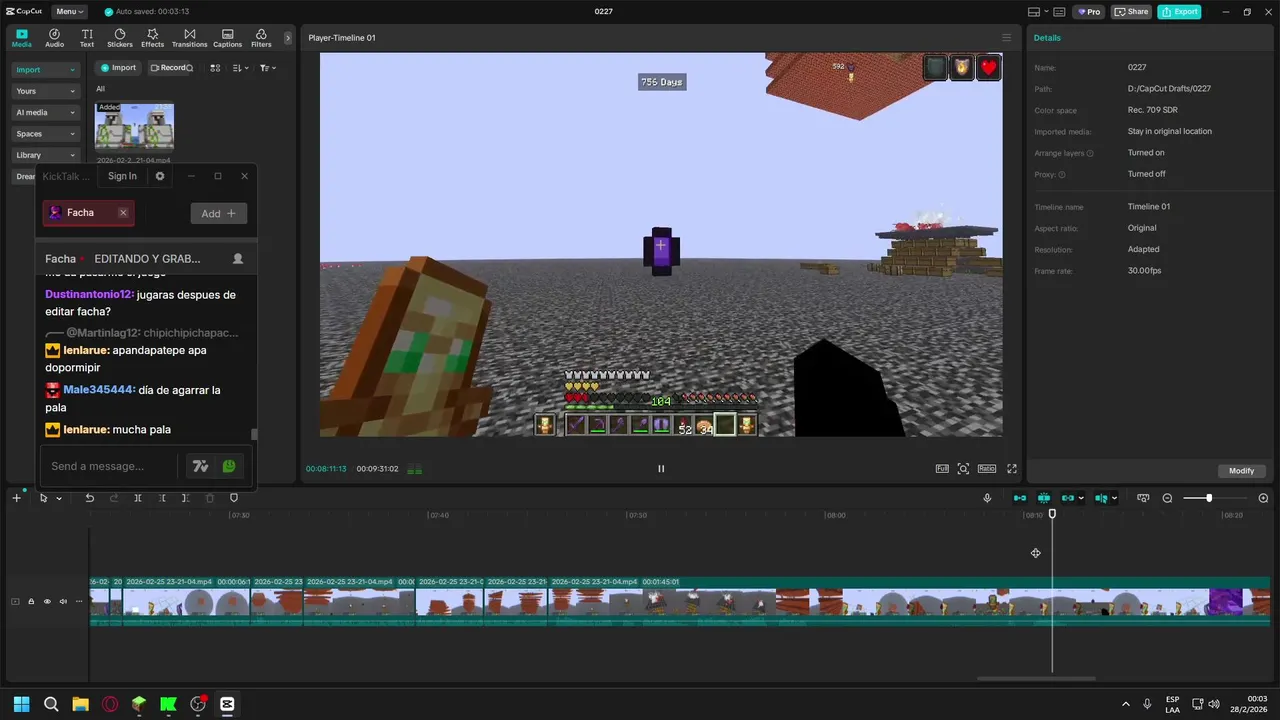
Task: Expand the AI media section
Action: pos(45,112)
